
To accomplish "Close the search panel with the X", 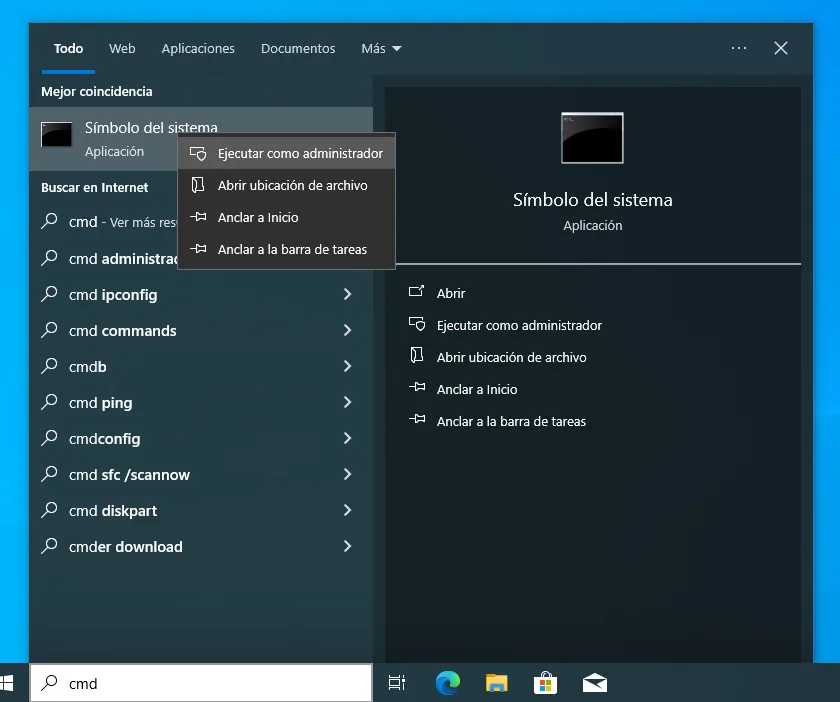I will pos(781,48).
